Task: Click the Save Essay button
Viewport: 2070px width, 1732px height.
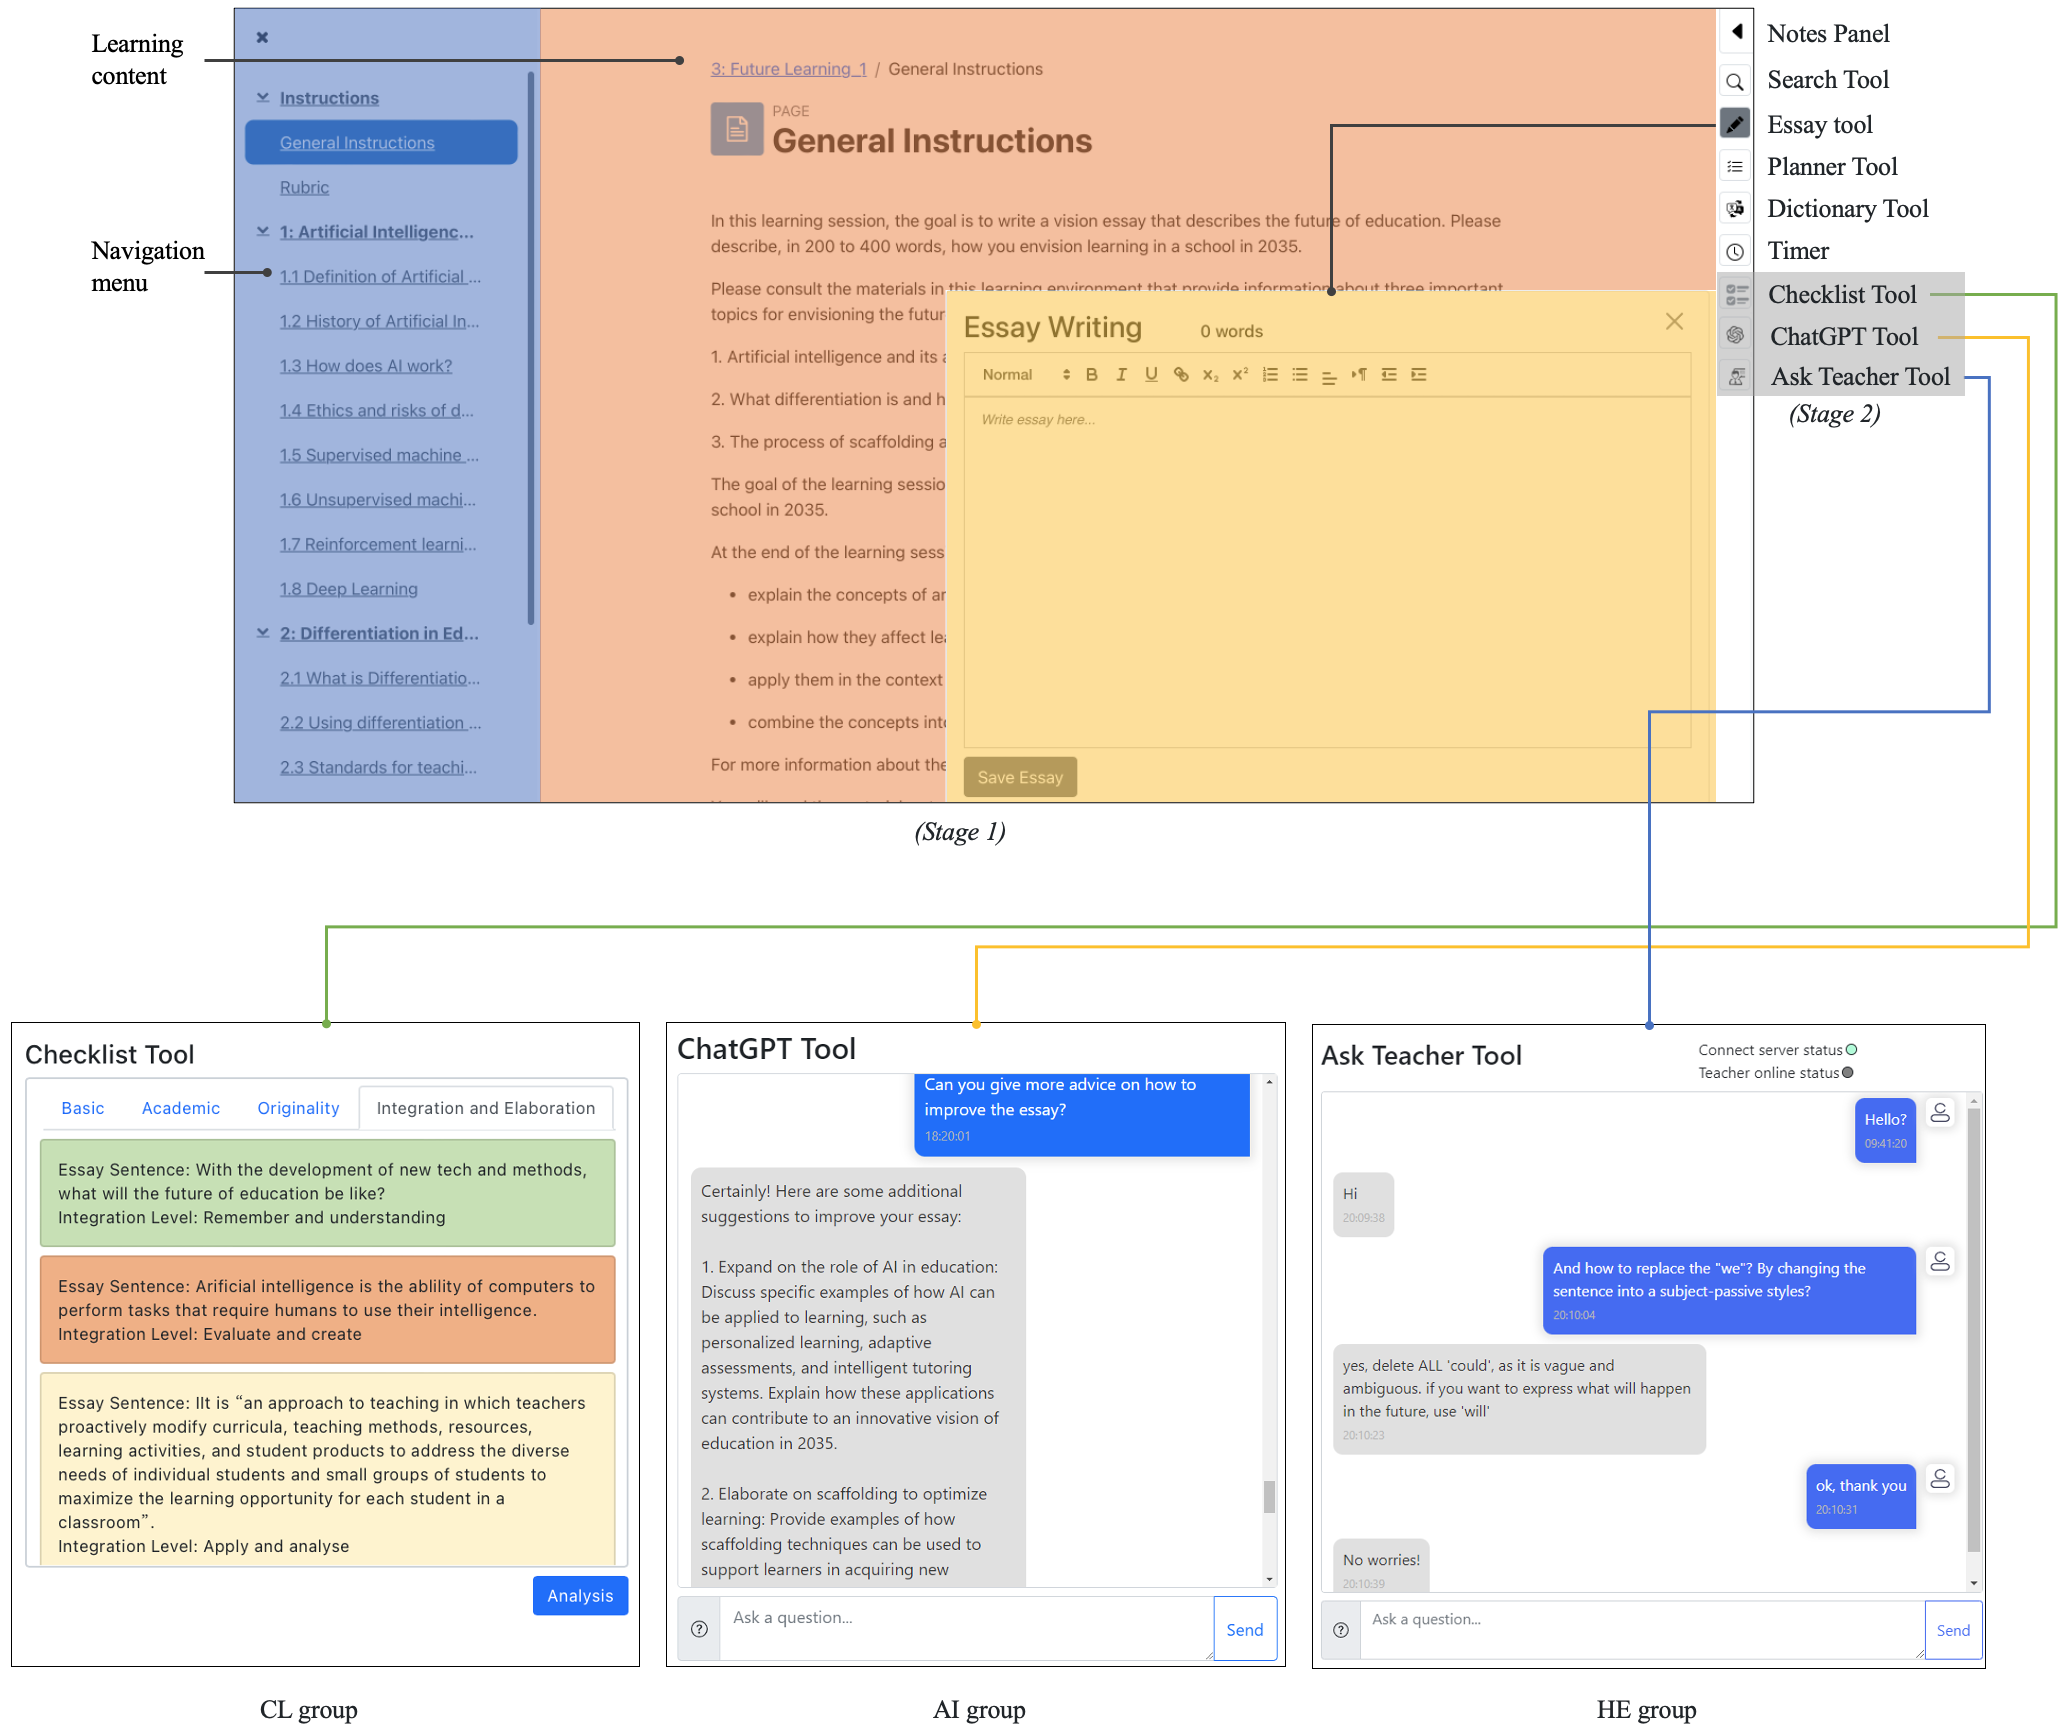Action: click(x=1020, y=777)
